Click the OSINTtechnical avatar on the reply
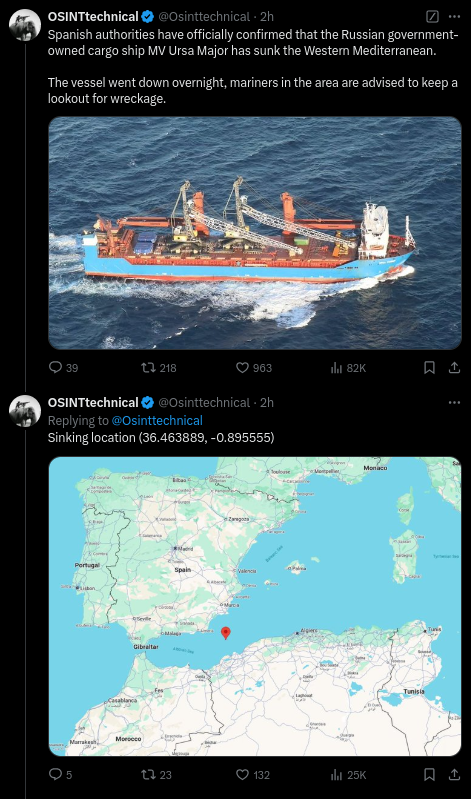 click(x=25, y=411)
